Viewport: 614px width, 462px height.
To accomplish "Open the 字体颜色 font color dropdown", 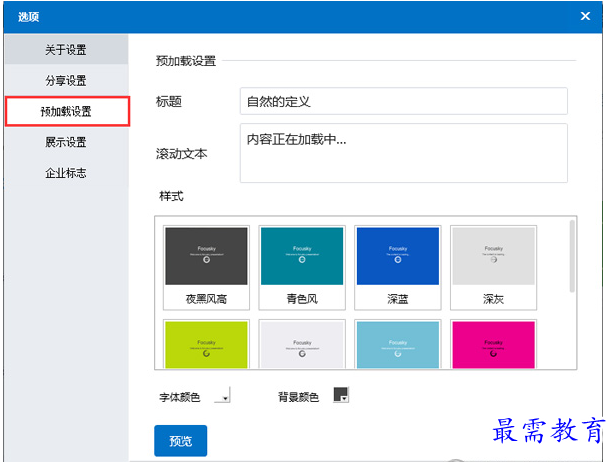I will pyautogui.click(x=221, y=397).
